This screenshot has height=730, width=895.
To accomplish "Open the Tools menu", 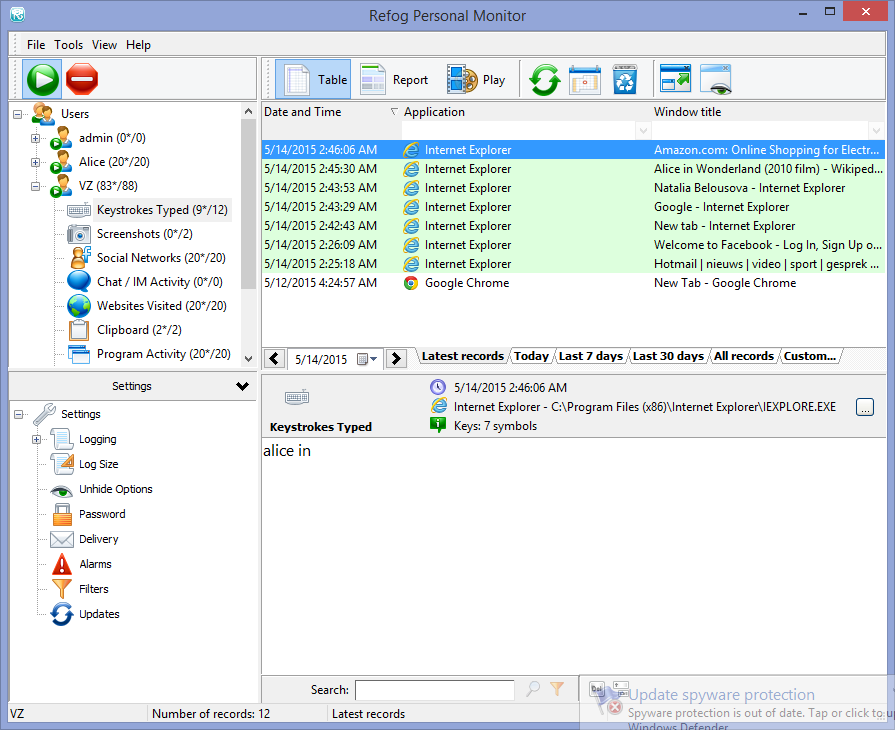I will click(x=68, y=45).
